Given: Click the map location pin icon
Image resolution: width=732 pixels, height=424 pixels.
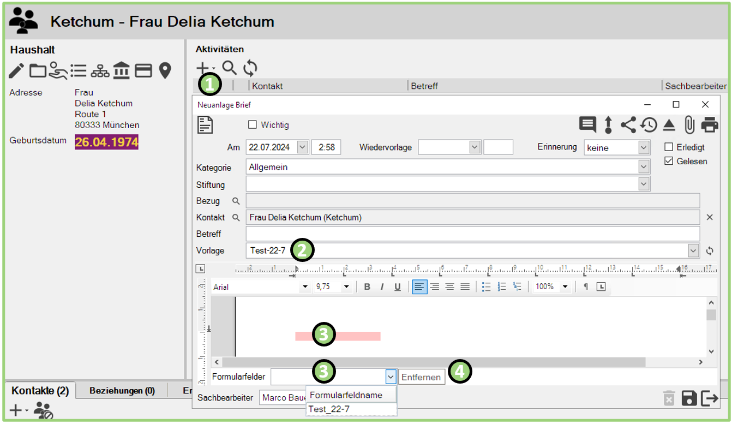Looking at the screenshot, I should click(165, 70).
